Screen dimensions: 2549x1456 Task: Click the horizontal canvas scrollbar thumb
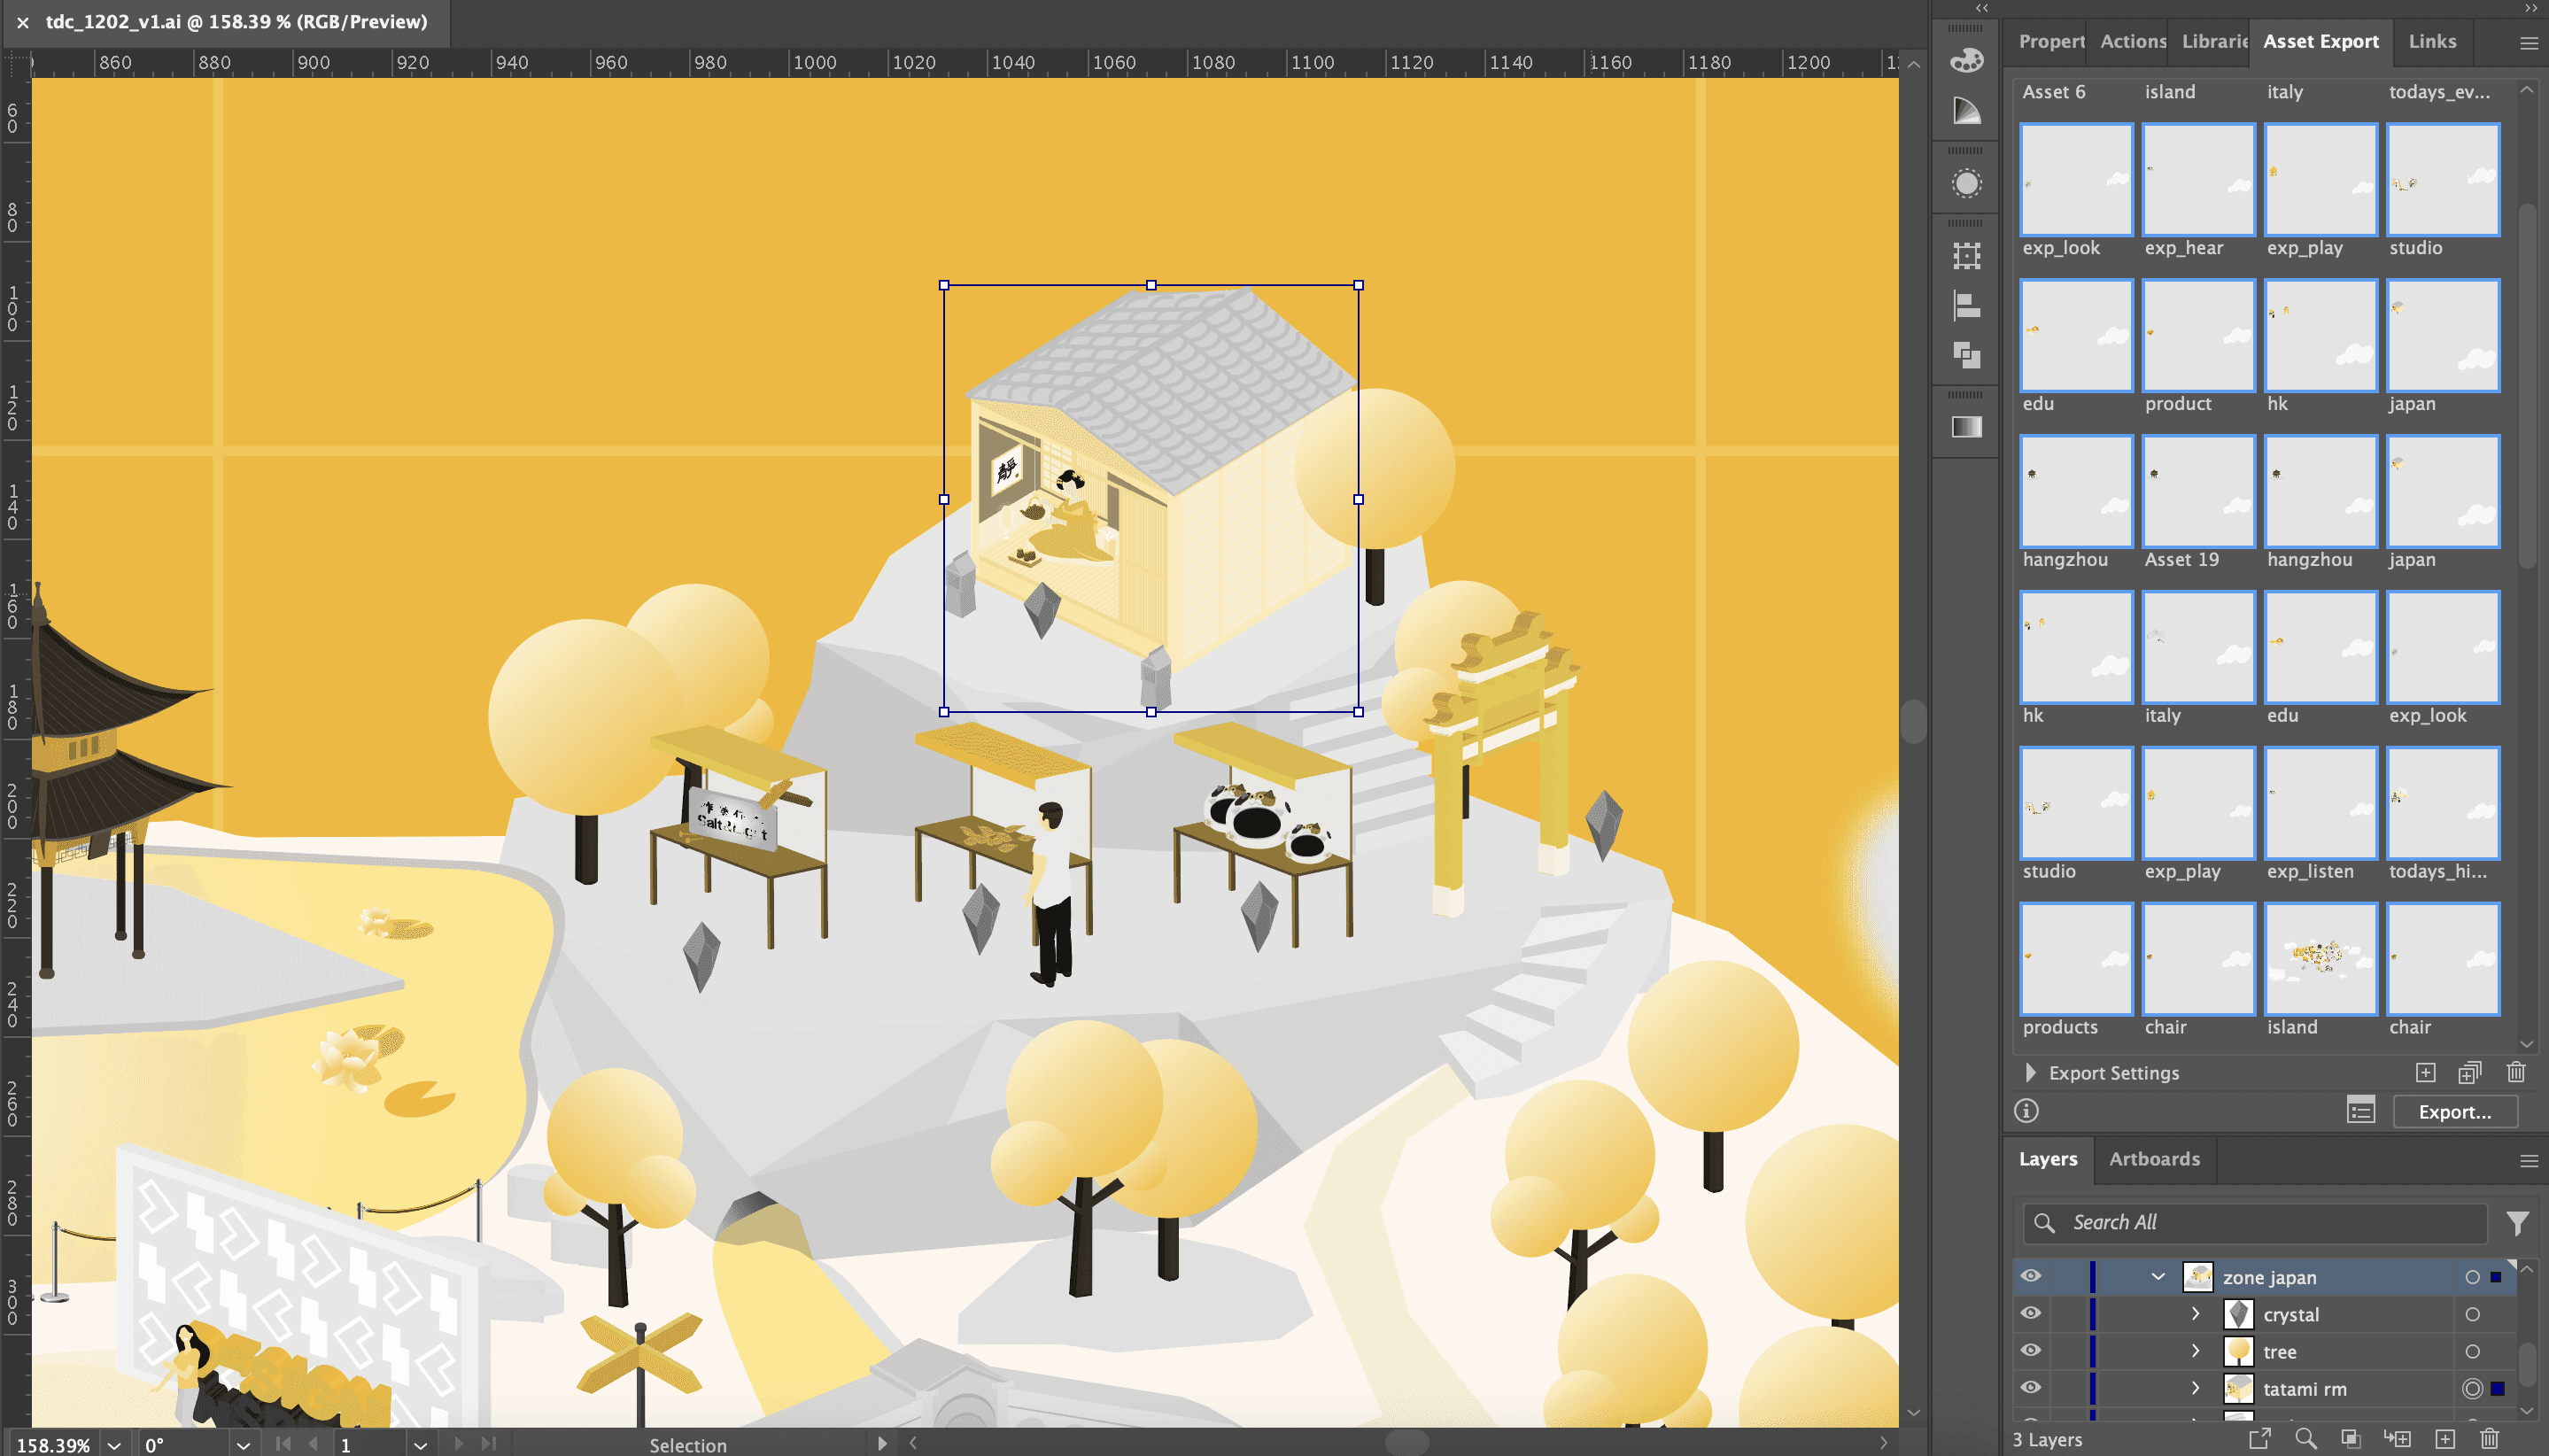pos(1406,1442)
